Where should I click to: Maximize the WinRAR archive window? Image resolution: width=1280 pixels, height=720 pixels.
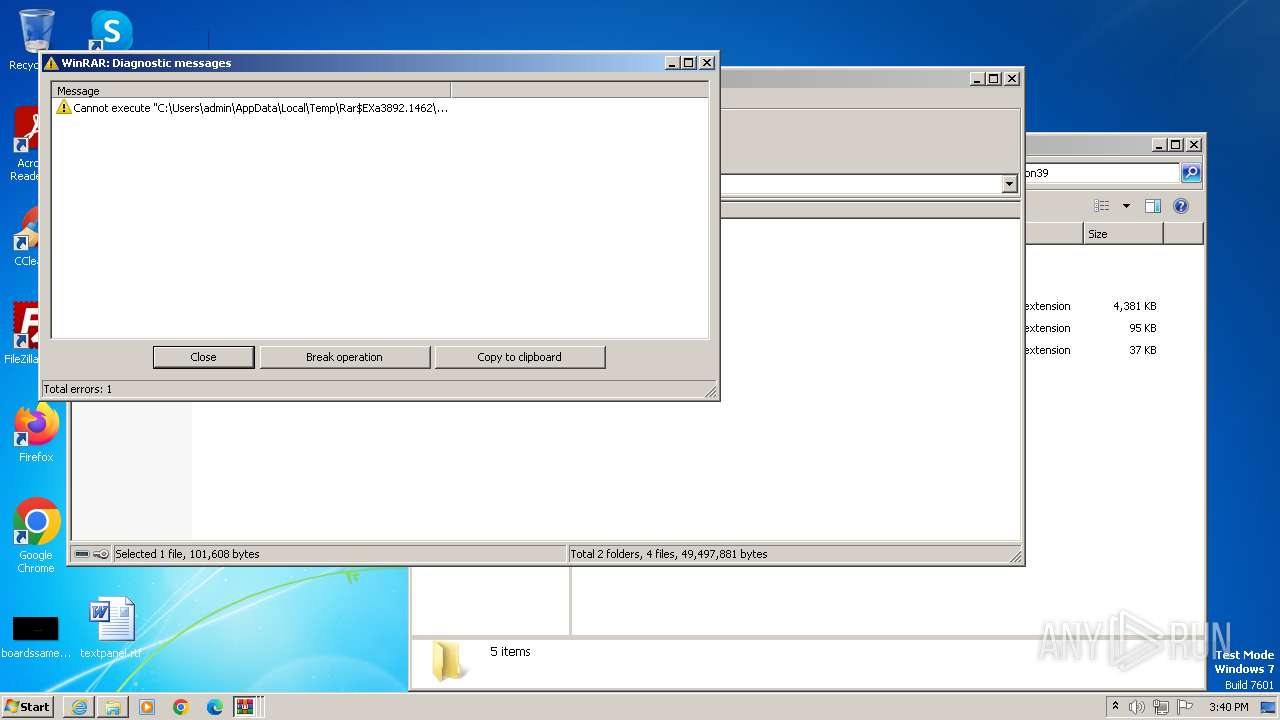(994, 78)
